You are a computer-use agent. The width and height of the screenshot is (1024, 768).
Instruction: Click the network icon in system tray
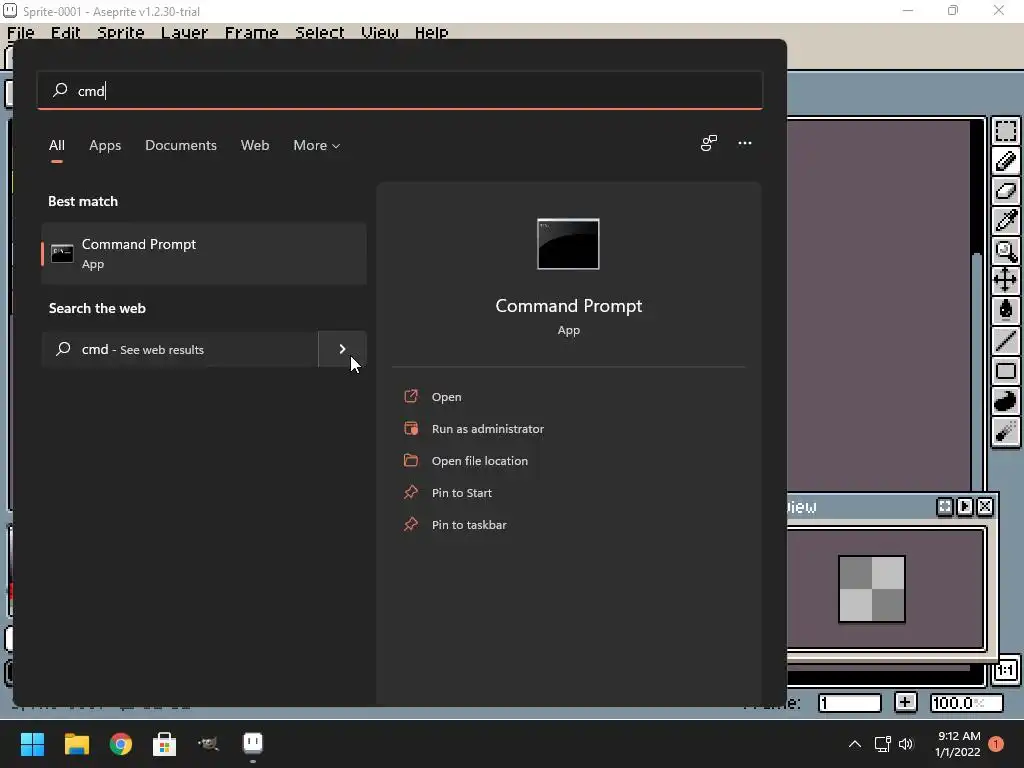coord(883,744)
